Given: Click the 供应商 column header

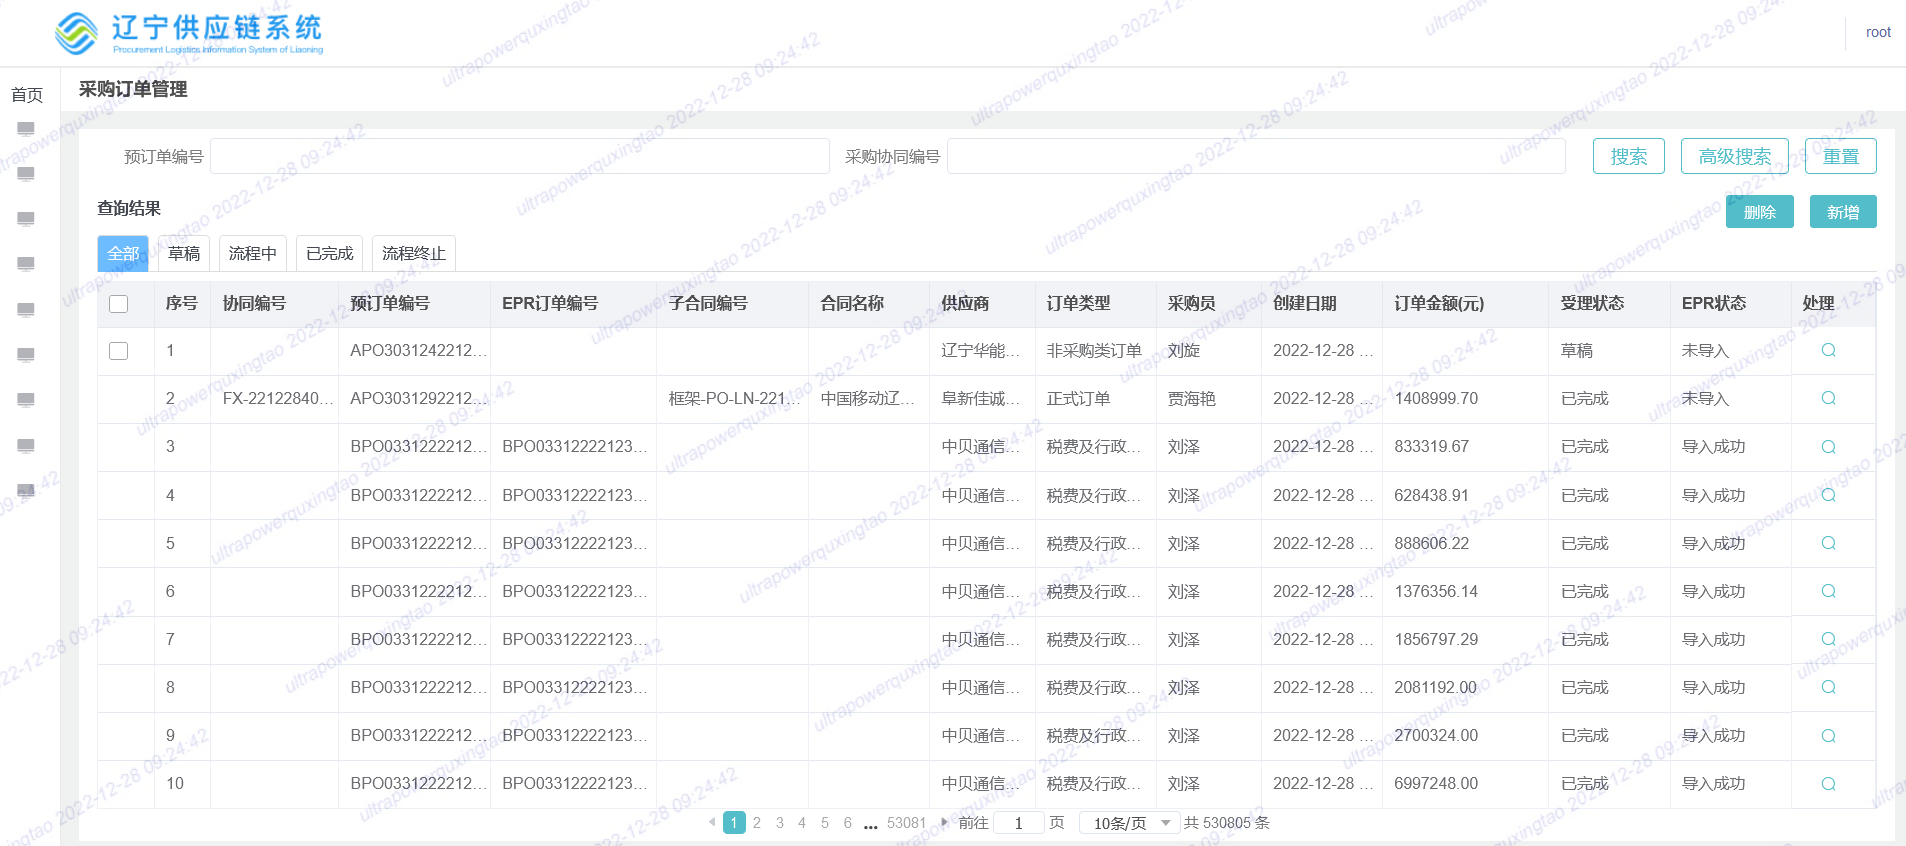Looking at the screenshot, I should click(965, 303).
